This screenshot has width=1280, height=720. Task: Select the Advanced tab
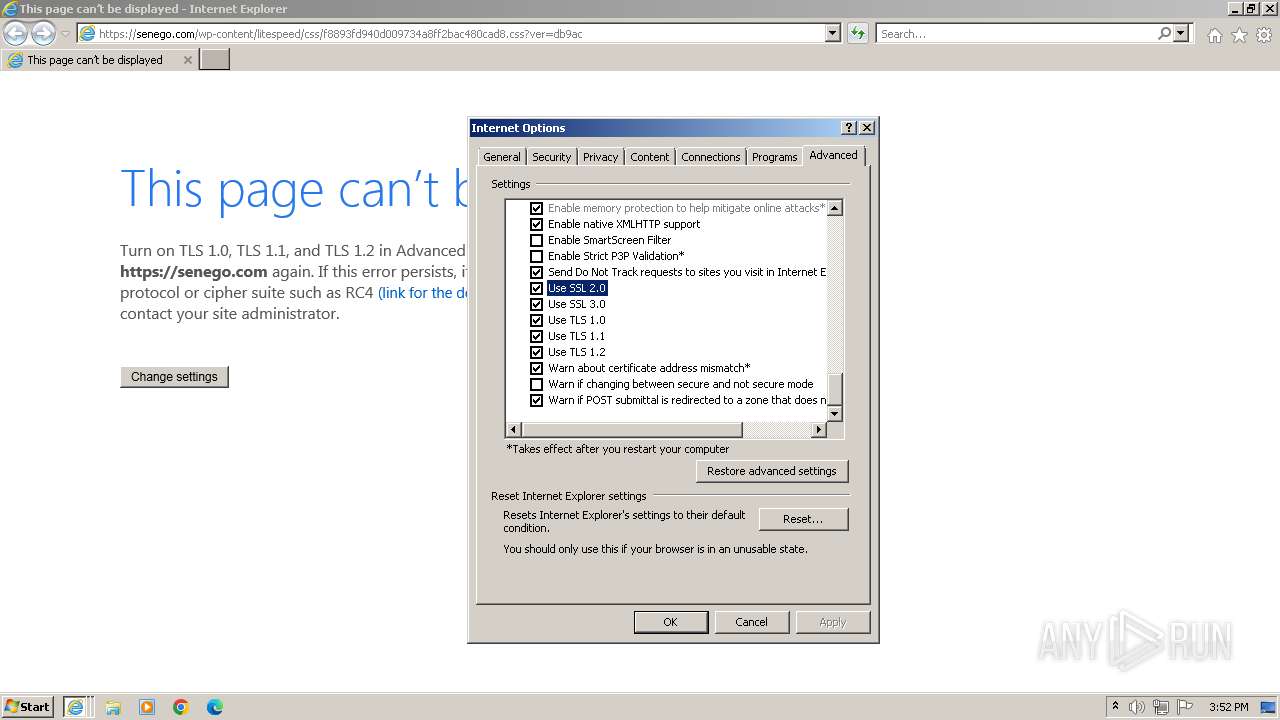click(833, 155)
